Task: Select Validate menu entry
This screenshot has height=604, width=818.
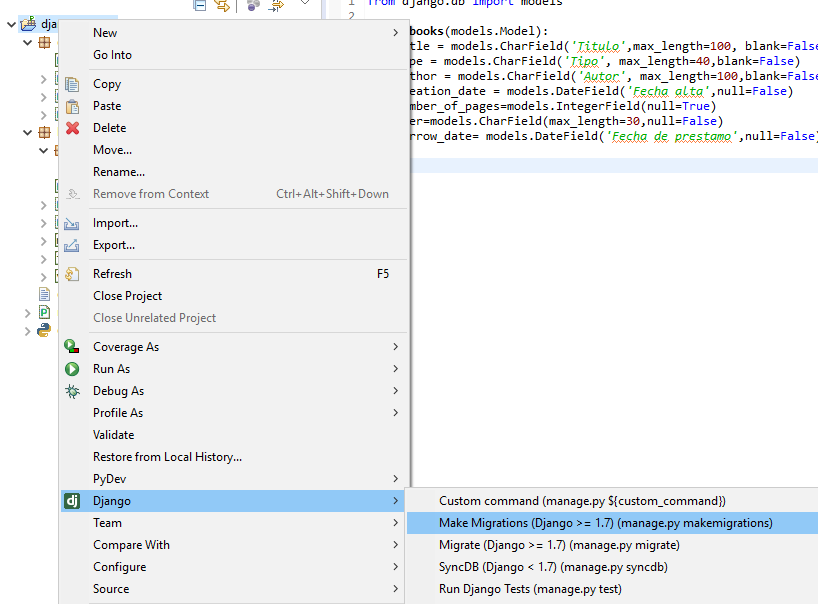Action: tap(233, 434)
